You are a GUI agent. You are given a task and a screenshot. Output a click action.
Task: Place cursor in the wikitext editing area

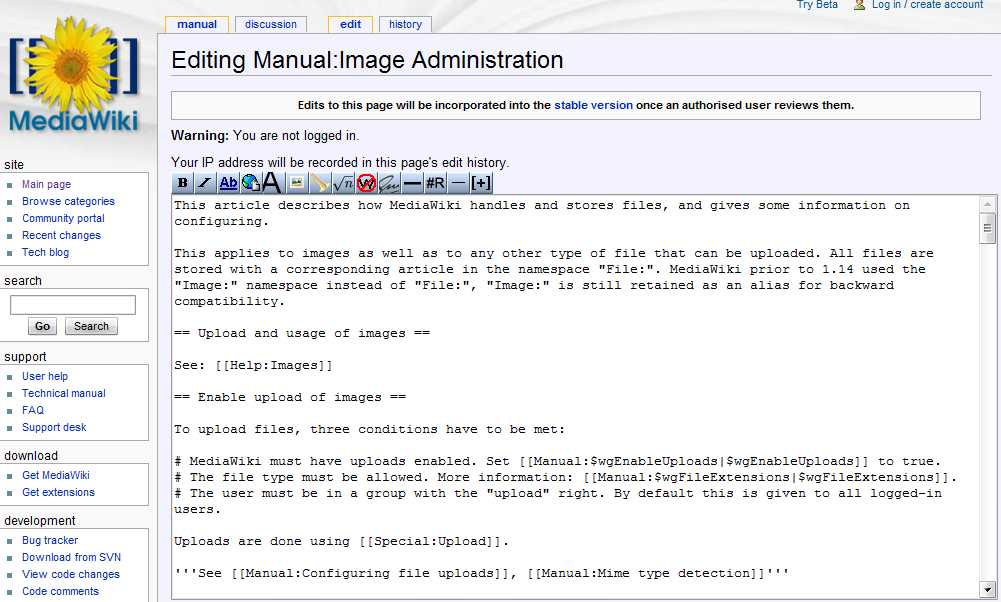576,396
